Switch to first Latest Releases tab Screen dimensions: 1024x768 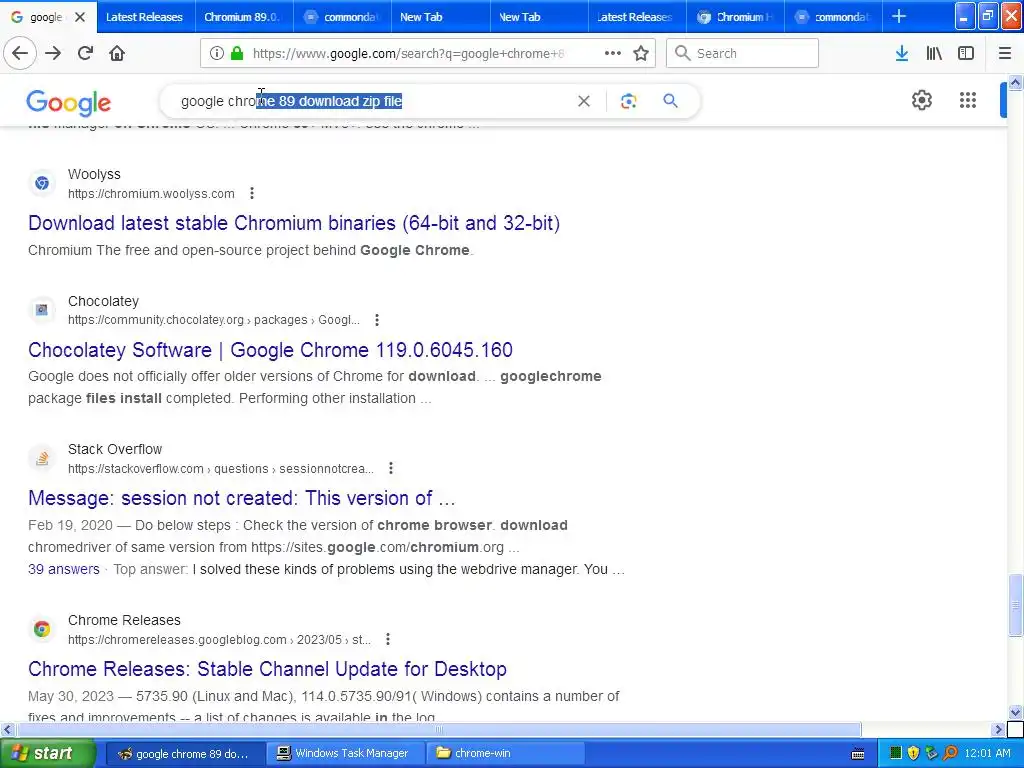pyautogui.click(x=144, y=17)
